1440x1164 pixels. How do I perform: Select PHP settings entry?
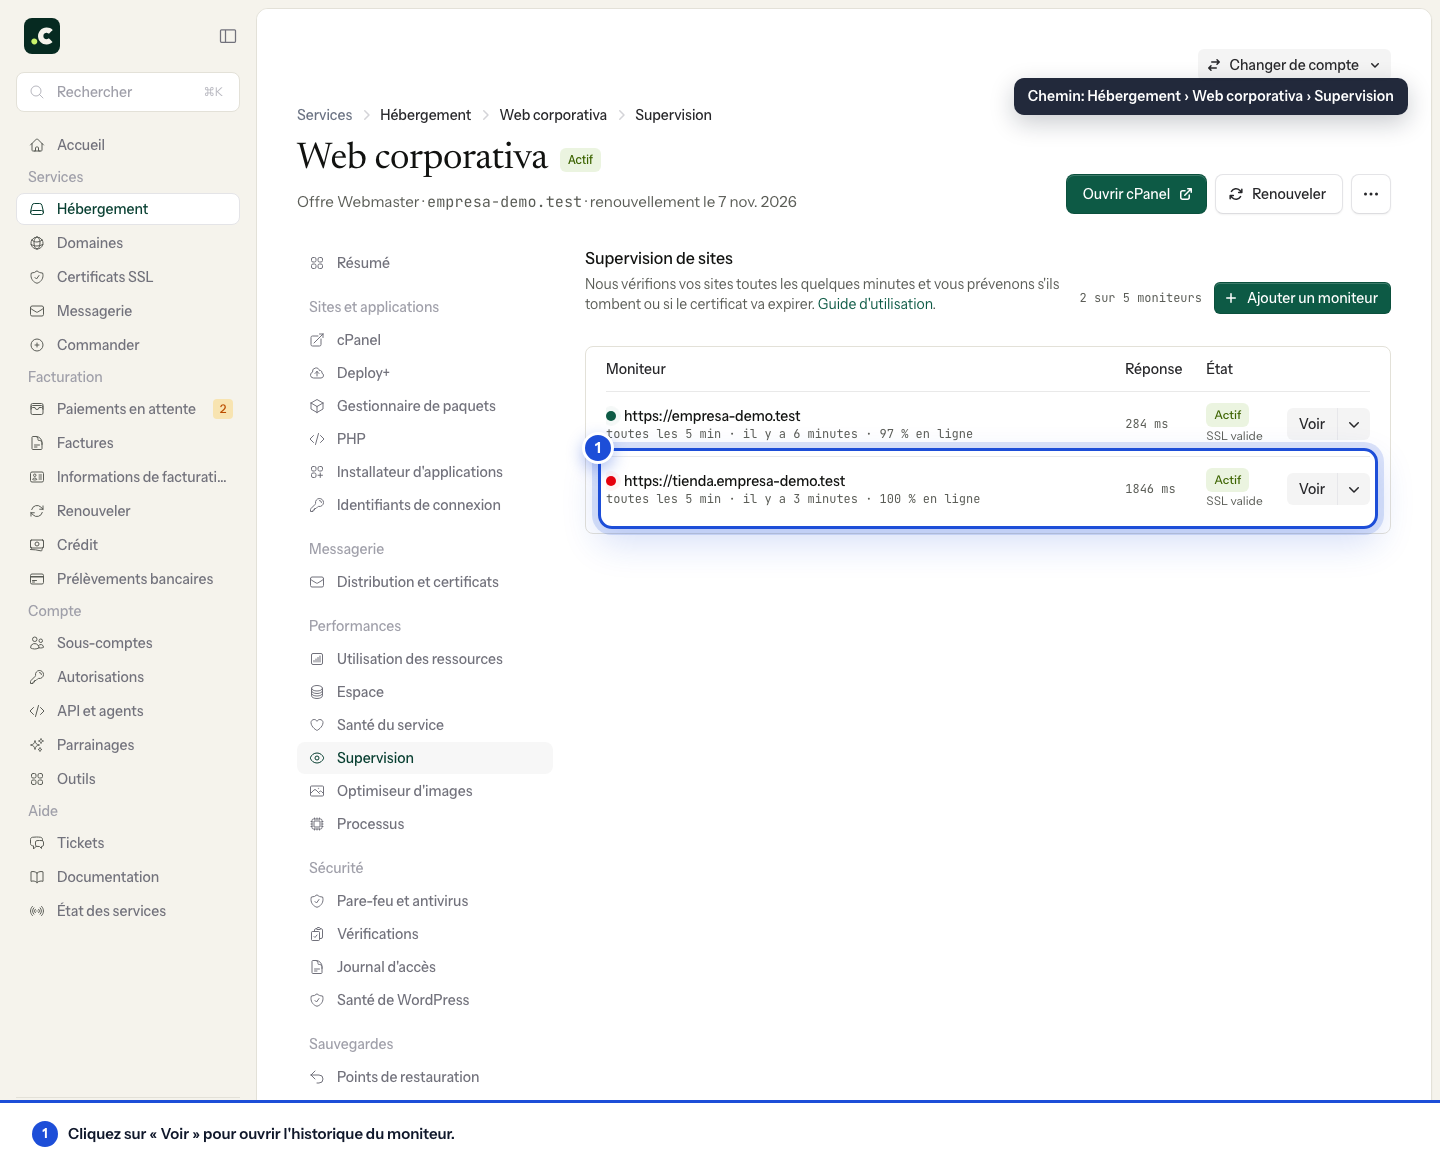point(425,439)
